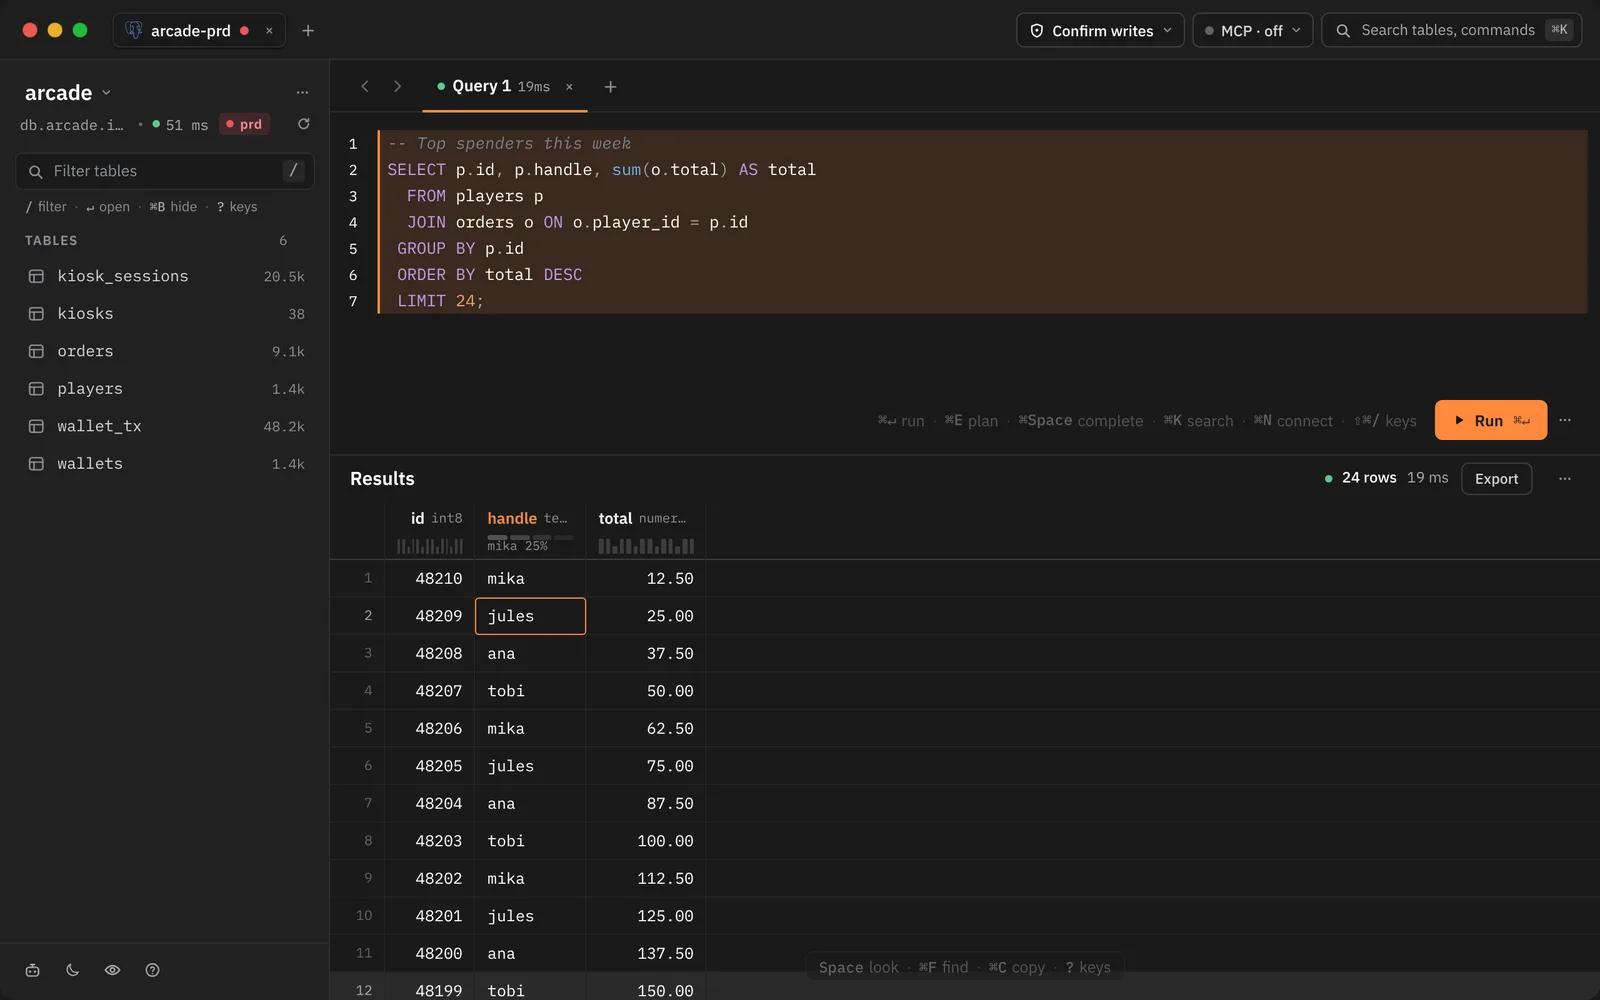Image resolution: width=1600 pixels, height=1000 pixels.
Task: Click the keys shortcut hint in editor
Action: (1386, 421)
